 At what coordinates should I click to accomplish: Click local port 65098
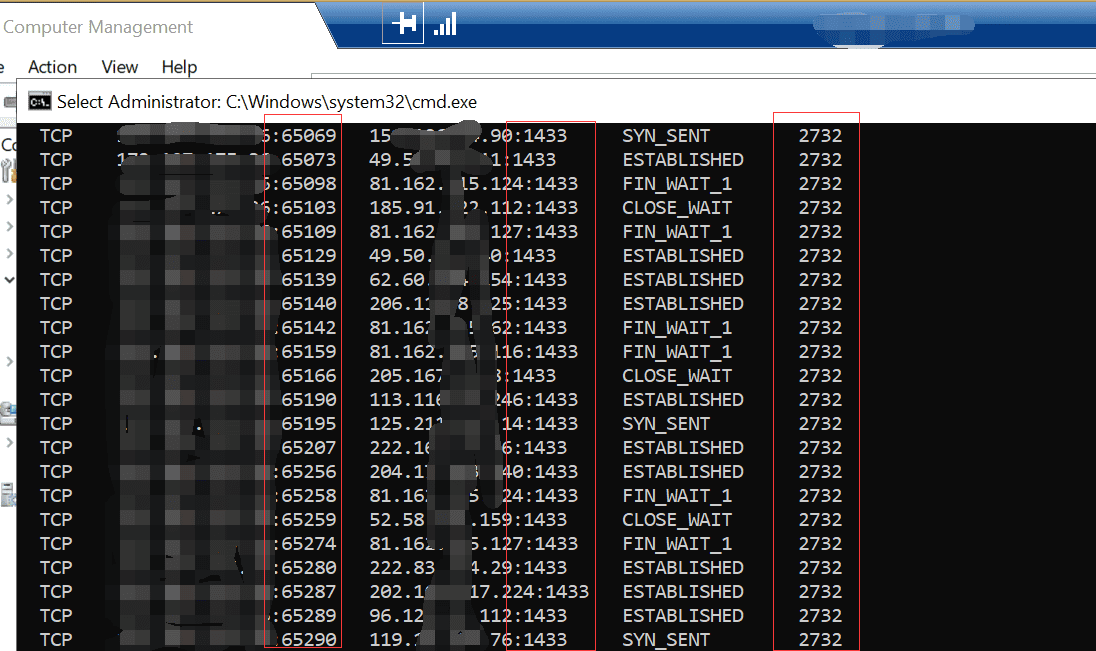tap(308, 184)
